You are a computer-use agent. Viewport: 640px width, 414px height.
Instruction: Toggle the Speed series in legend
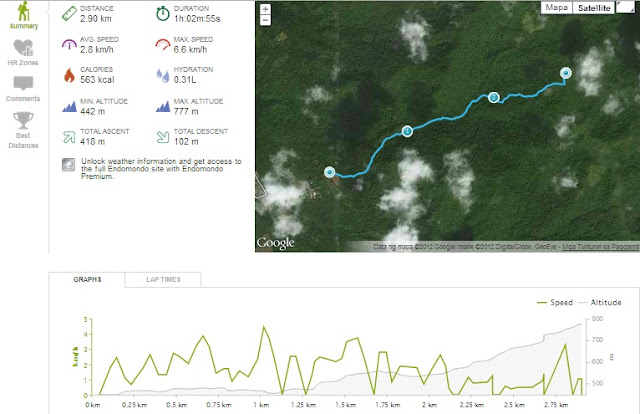coord(555,303)
